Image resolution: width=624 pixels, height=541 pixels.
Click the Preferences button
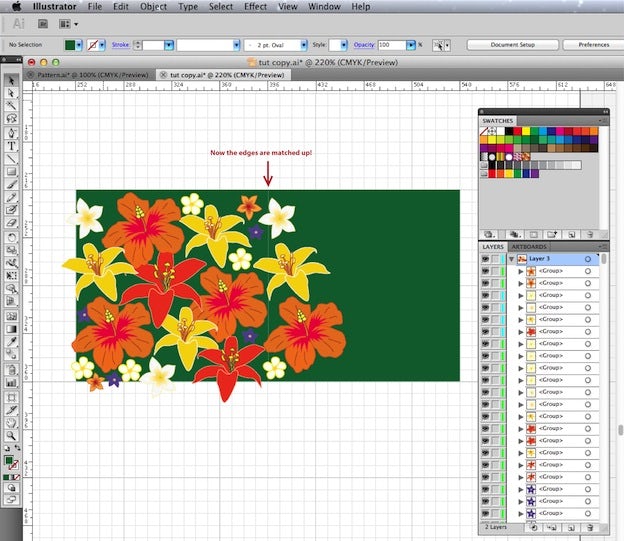tap(593, 45)
